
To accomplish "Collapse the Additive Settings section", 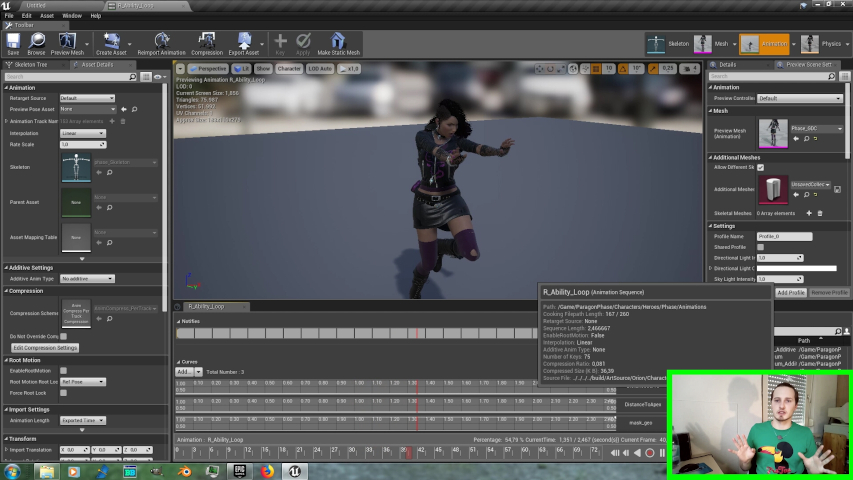I will pyautogui.click(x=7, y=268).
